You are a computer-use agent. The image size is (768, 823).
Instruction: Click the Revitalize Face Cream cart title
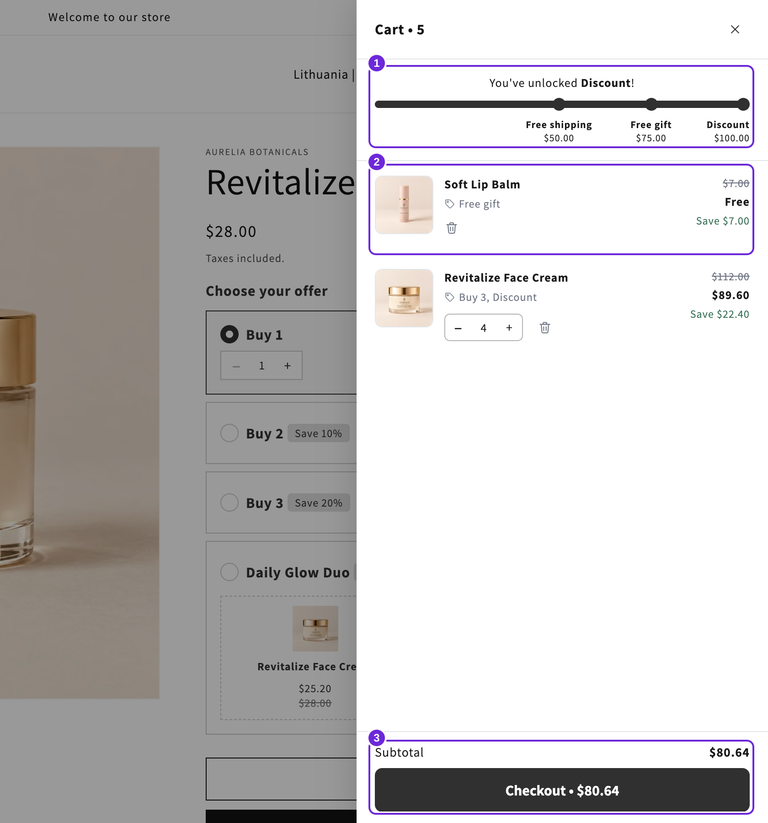pos(506,278)
